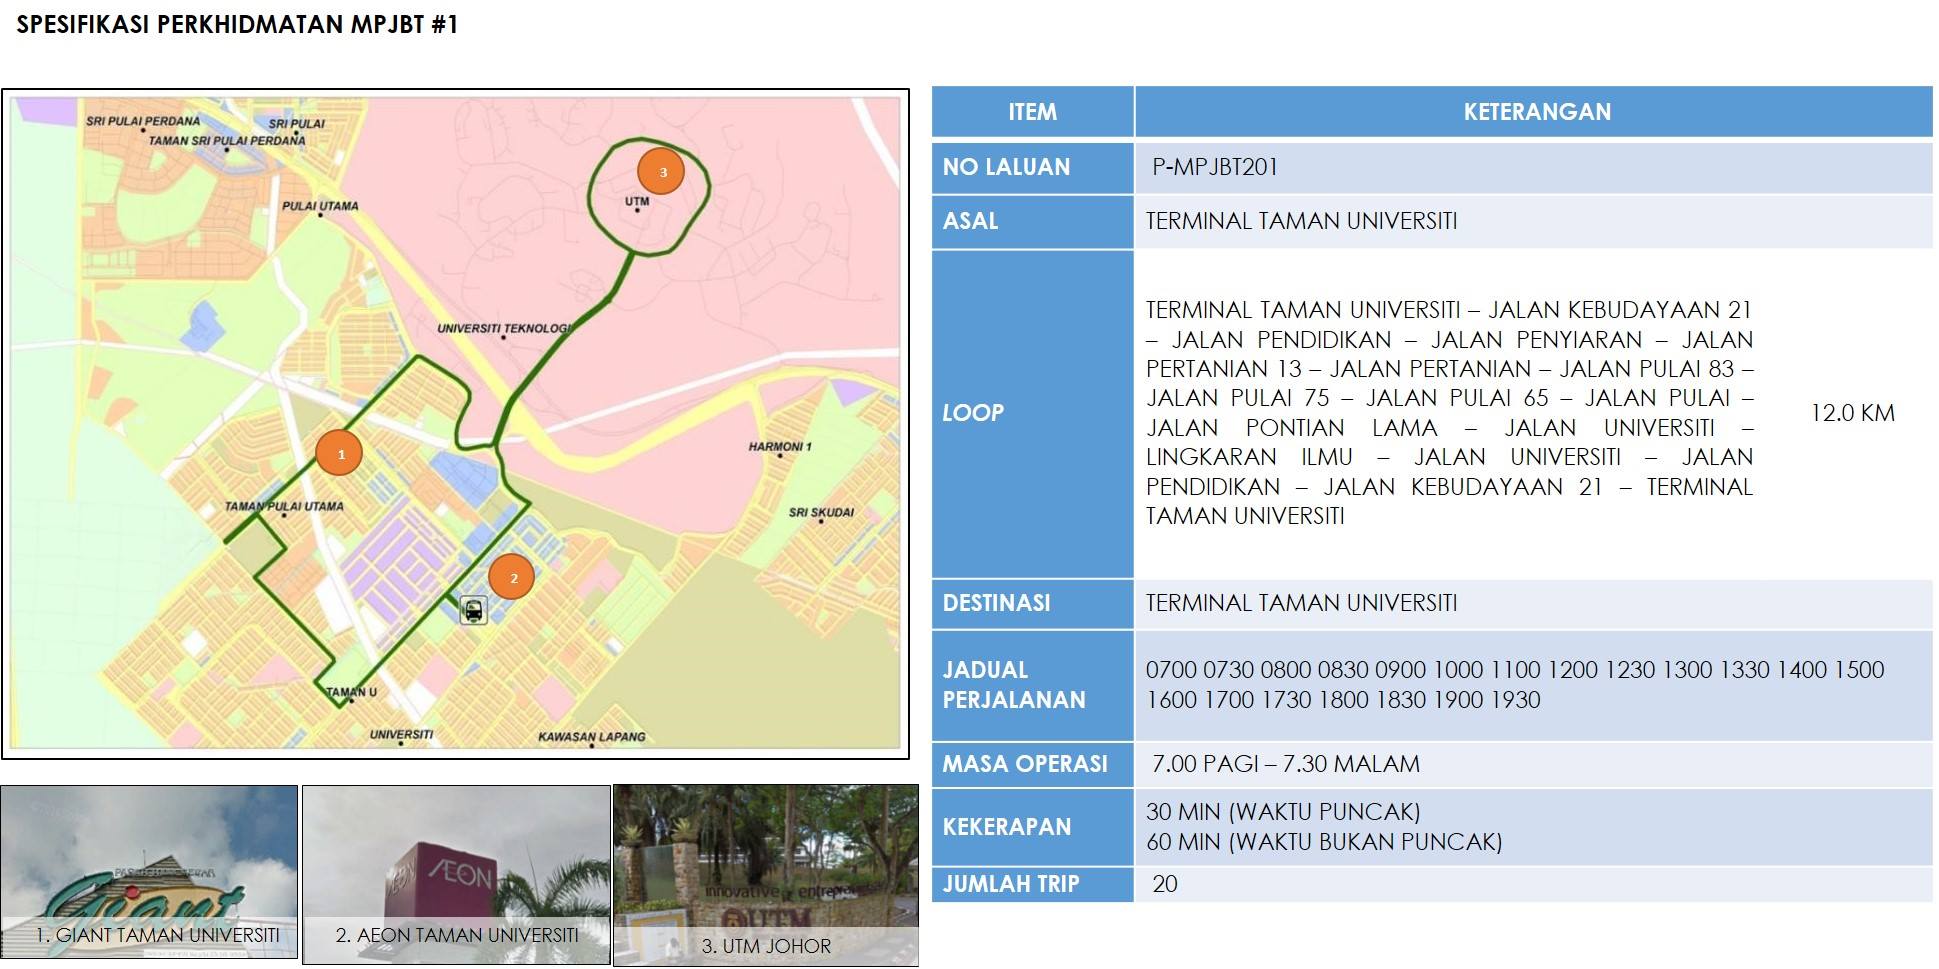Click the HARMONI 1 map label
Viewport: 1939px width, 969px height.
tap(780, 447)
